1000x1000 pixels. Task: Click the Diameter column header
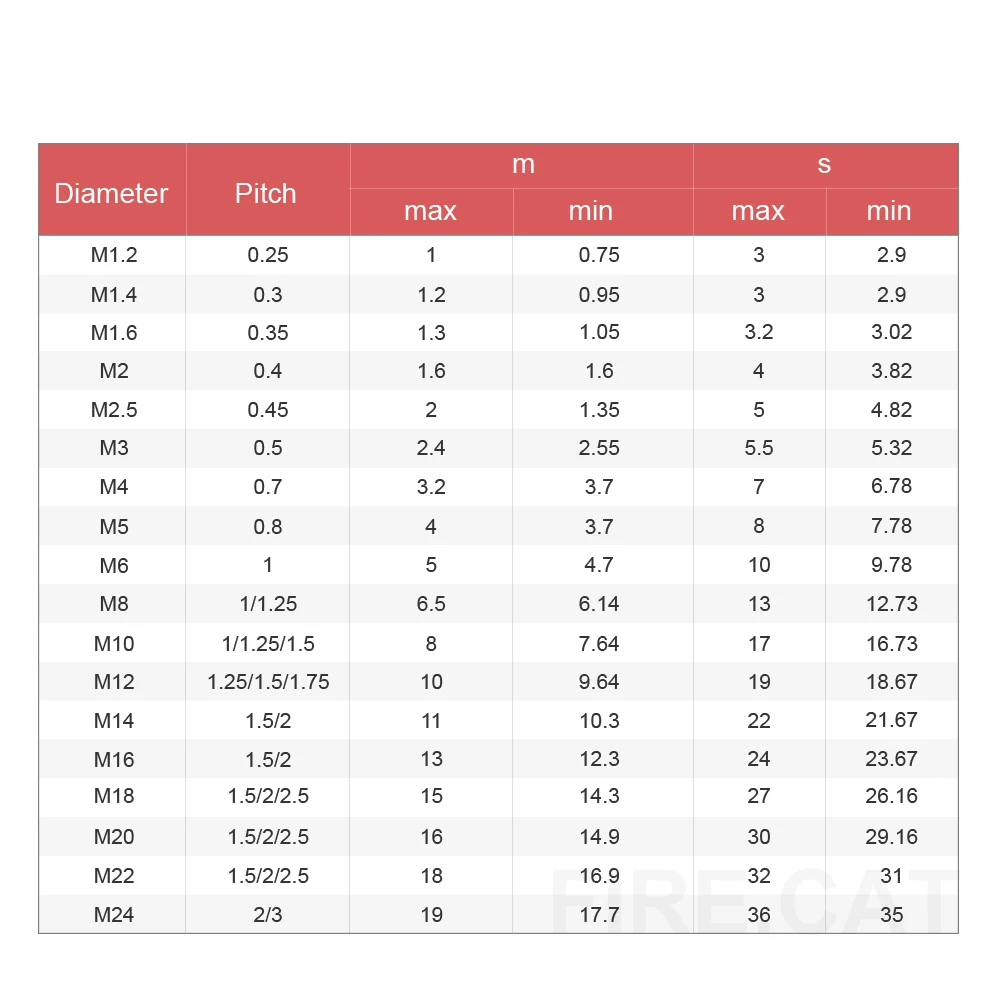[111, 193]
